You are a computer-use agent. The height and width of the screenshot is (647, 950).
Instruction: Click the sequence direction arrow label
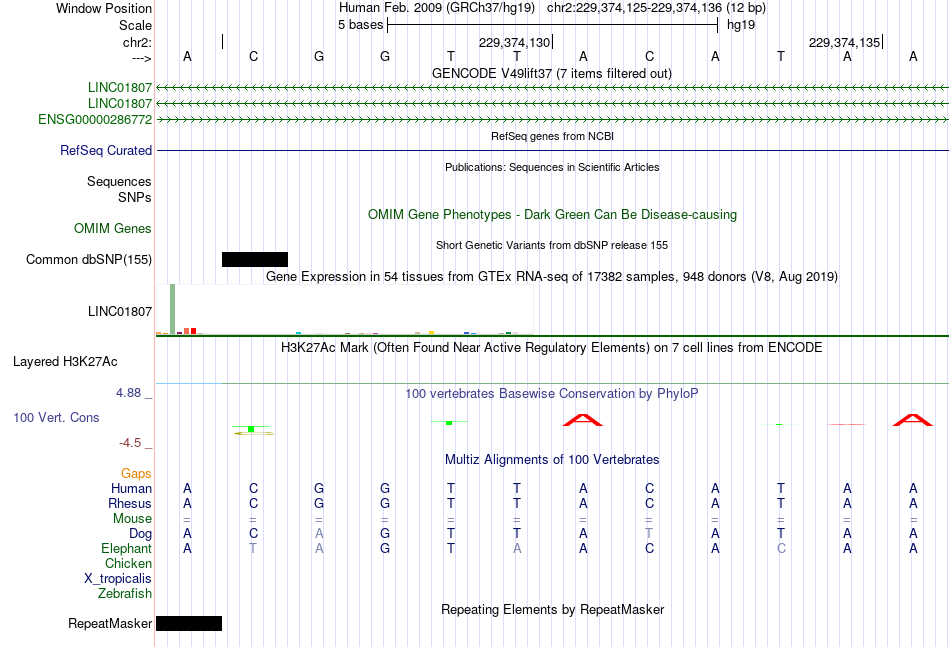[142, 58]
